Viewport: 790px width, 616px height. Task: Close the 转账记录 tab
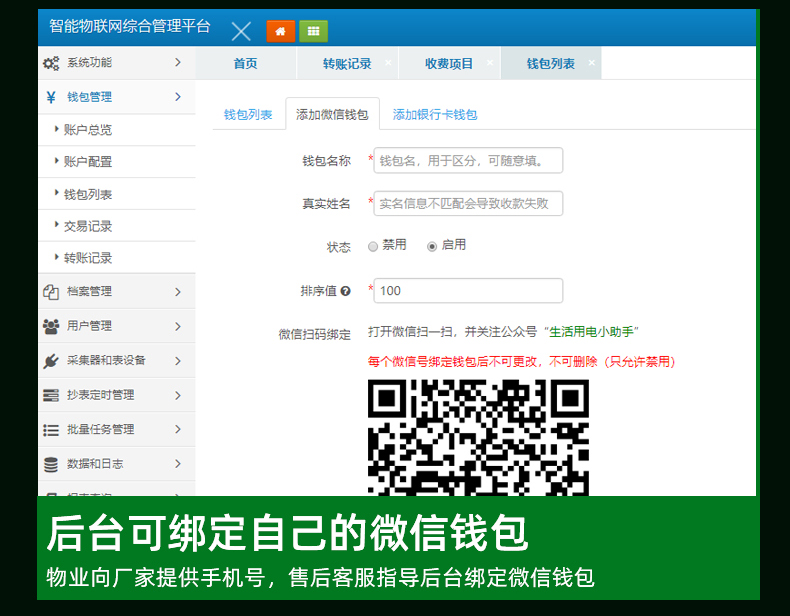(388, 62)
